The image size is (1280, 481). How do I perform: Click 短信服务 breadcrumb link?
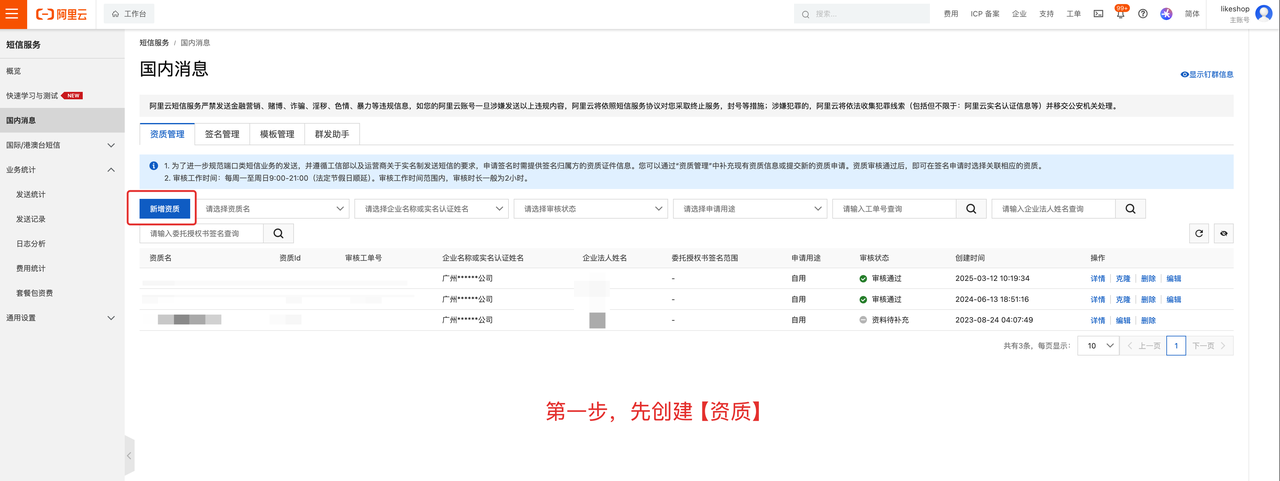click(x=154, y=43)
